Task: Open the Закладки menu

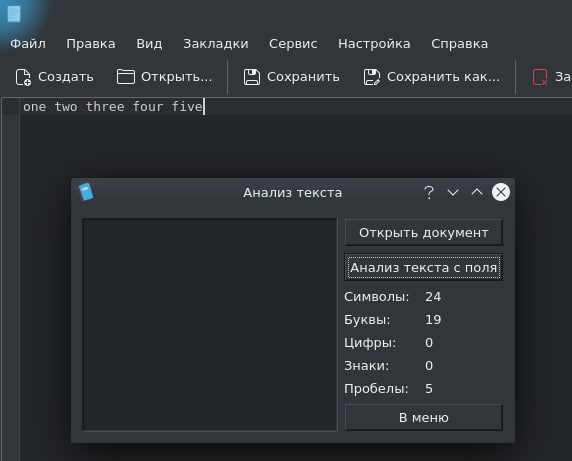Action: click(216, 44)
